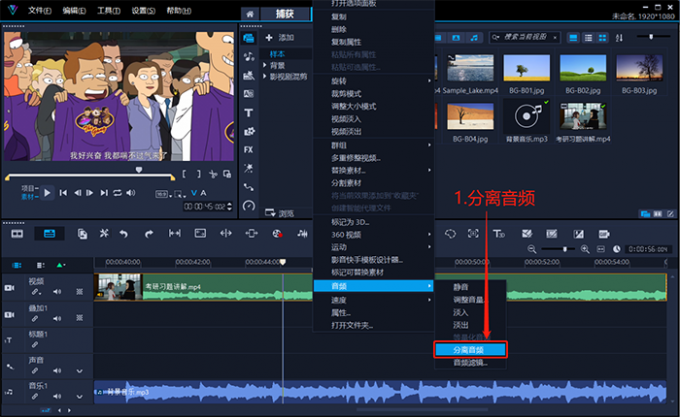Click the Play button in preview

click(46, 192)
